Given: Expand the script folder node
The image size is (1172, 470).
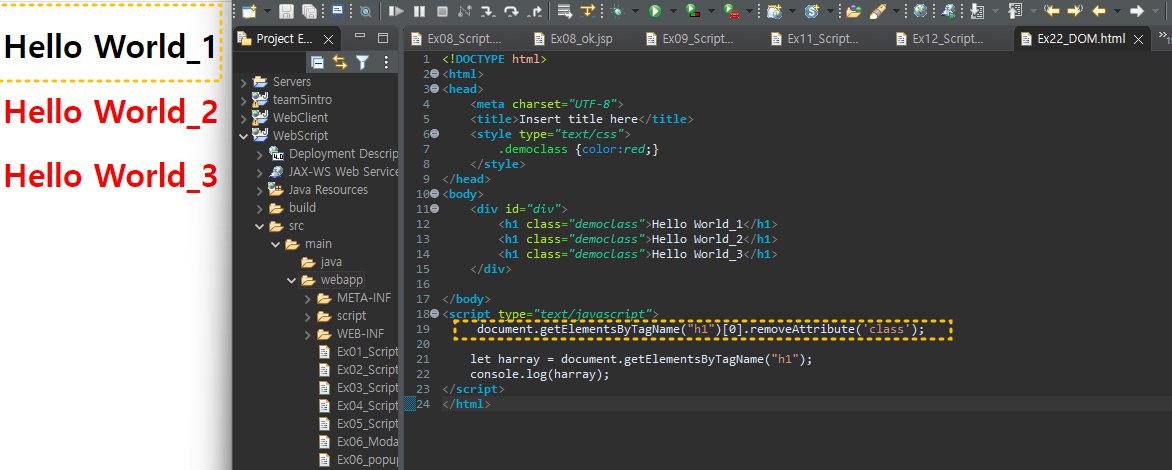Looking at the screenshot, I should pyautogui.click(x=307, y=316).
